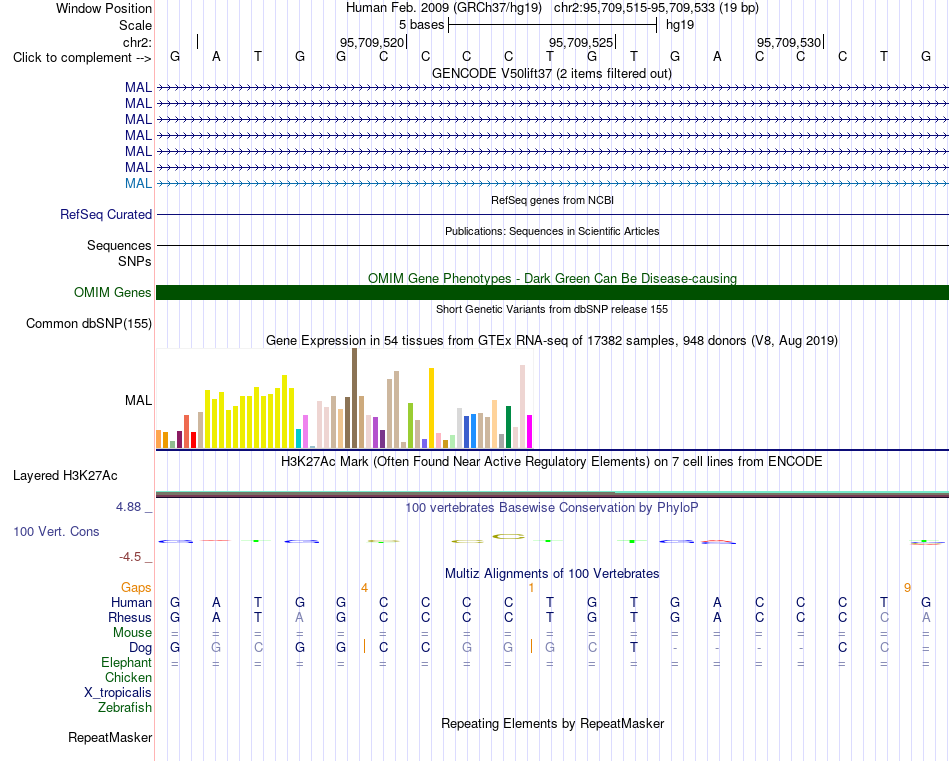Screen dimensions: 950x761
Task: Click the orange gap number 1
Action: [x=531, y=588]
